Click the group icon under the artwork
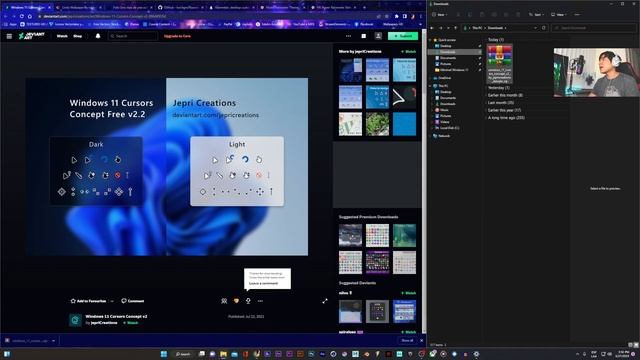This screenshot has height=360, width=640. [x=224, y=301]
